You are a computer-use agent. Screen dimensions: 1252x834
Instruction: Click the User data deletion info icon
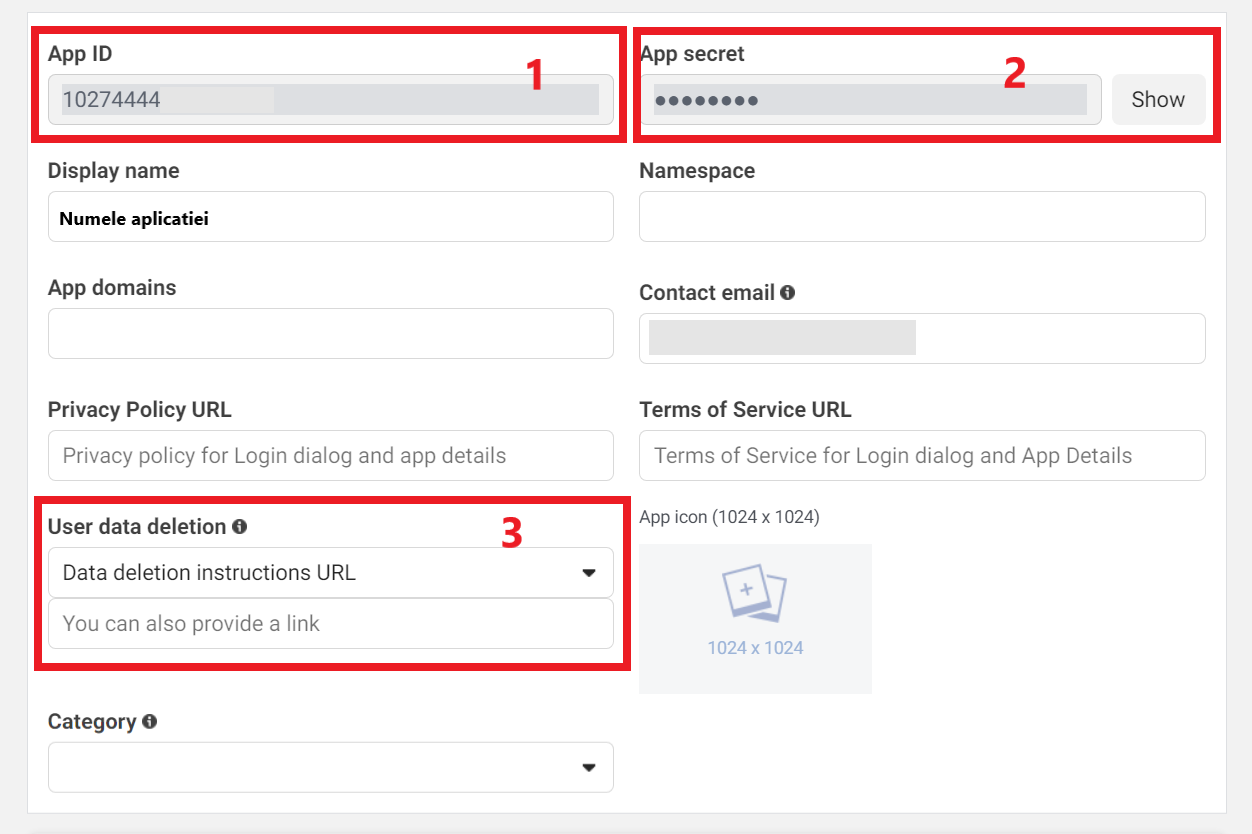point(240,526)
